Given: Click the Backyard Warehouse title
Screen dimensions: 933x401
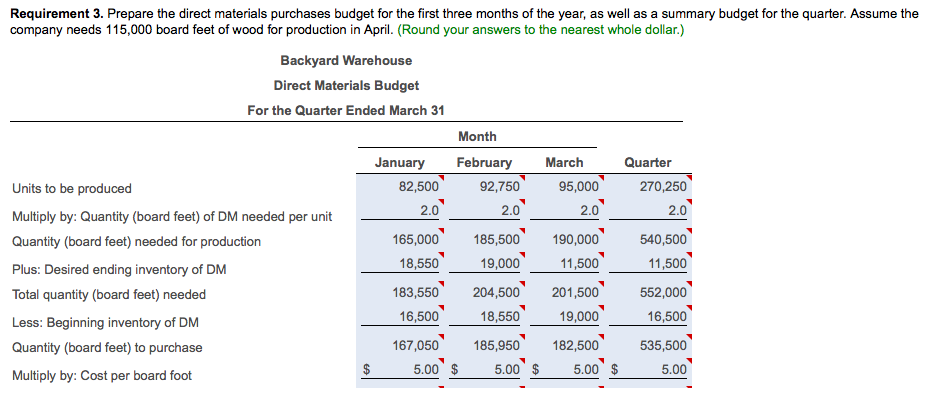Looking at the screenshot, I should pyautogui.click(x=346, y=61).
